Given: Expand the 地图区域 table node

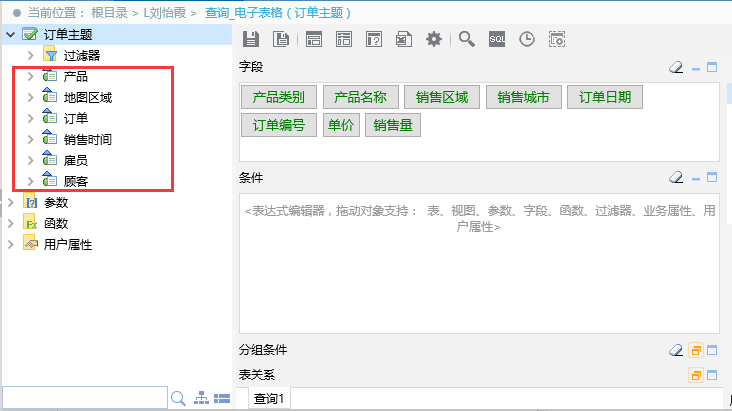Looking at the screenshot, I should click(31, 97).
